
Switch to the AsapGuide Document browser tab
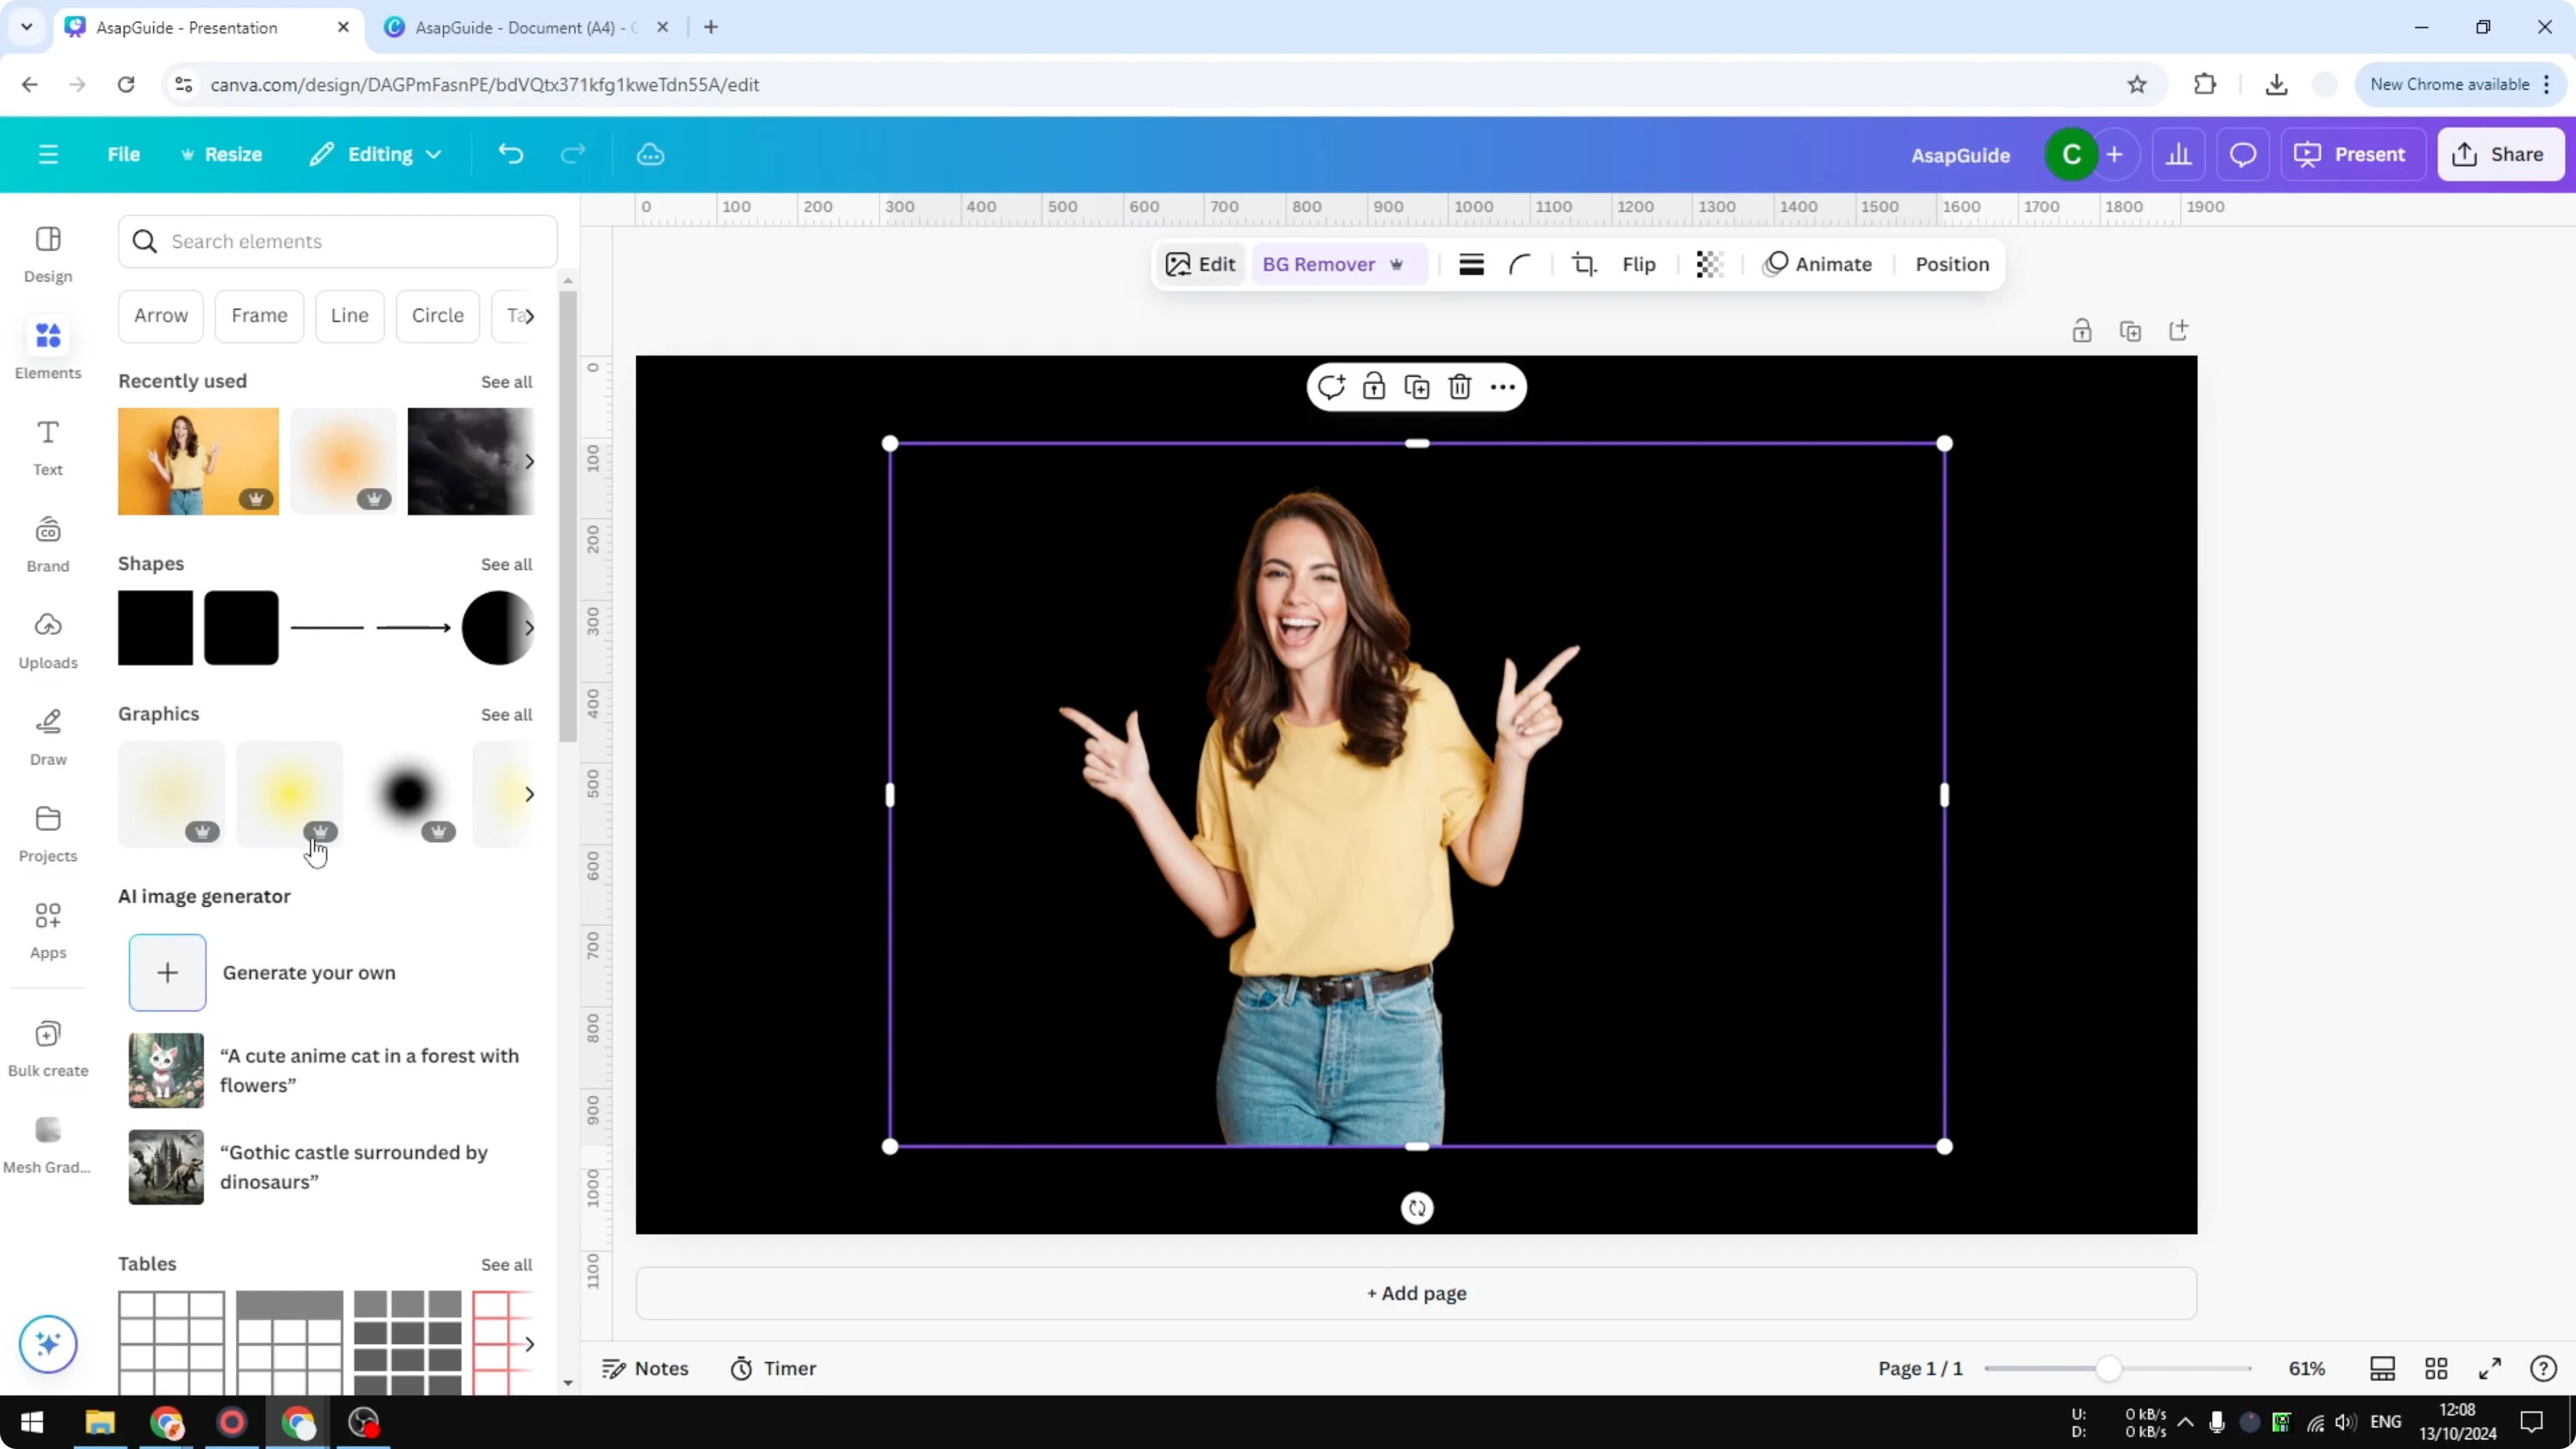(x=520, y=27)
